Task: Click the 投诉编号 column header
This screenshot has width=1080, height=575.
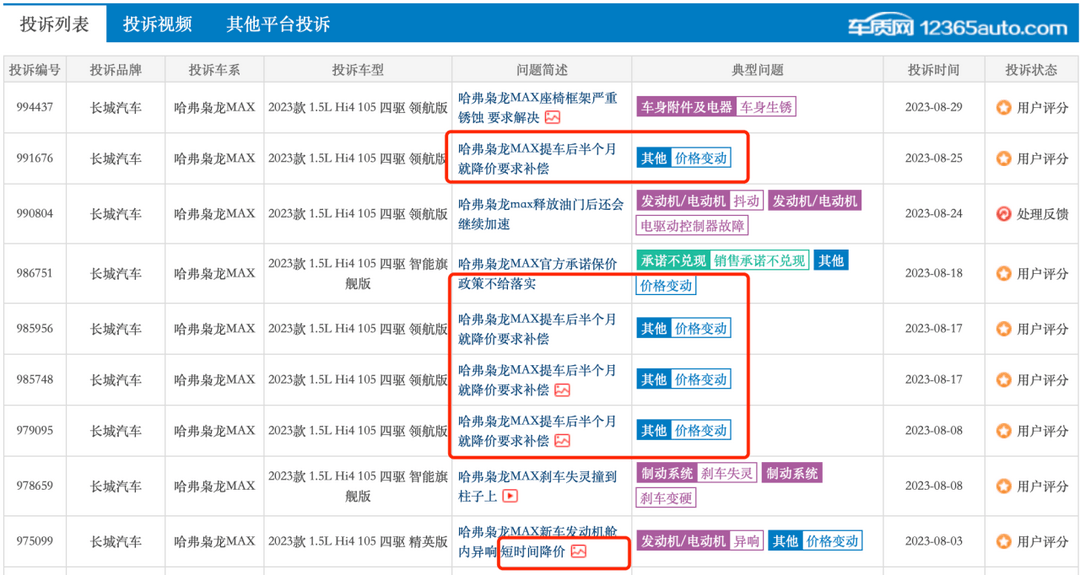Action: coord(34,70)
